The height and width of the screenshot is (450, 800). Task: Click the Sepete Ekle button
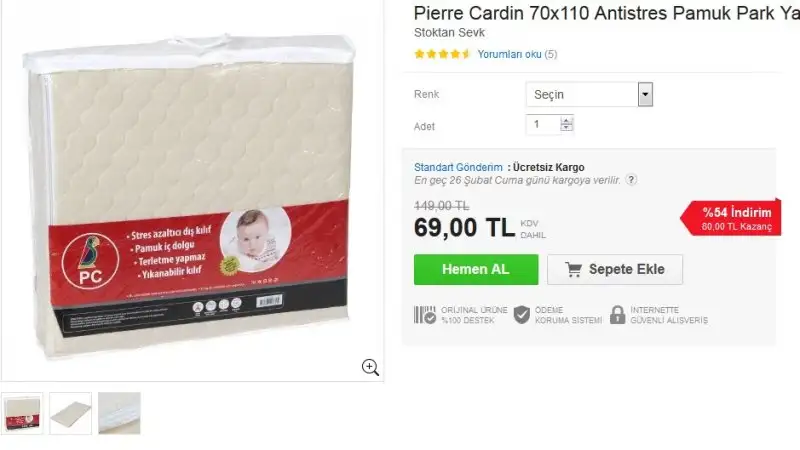(615, 269)
